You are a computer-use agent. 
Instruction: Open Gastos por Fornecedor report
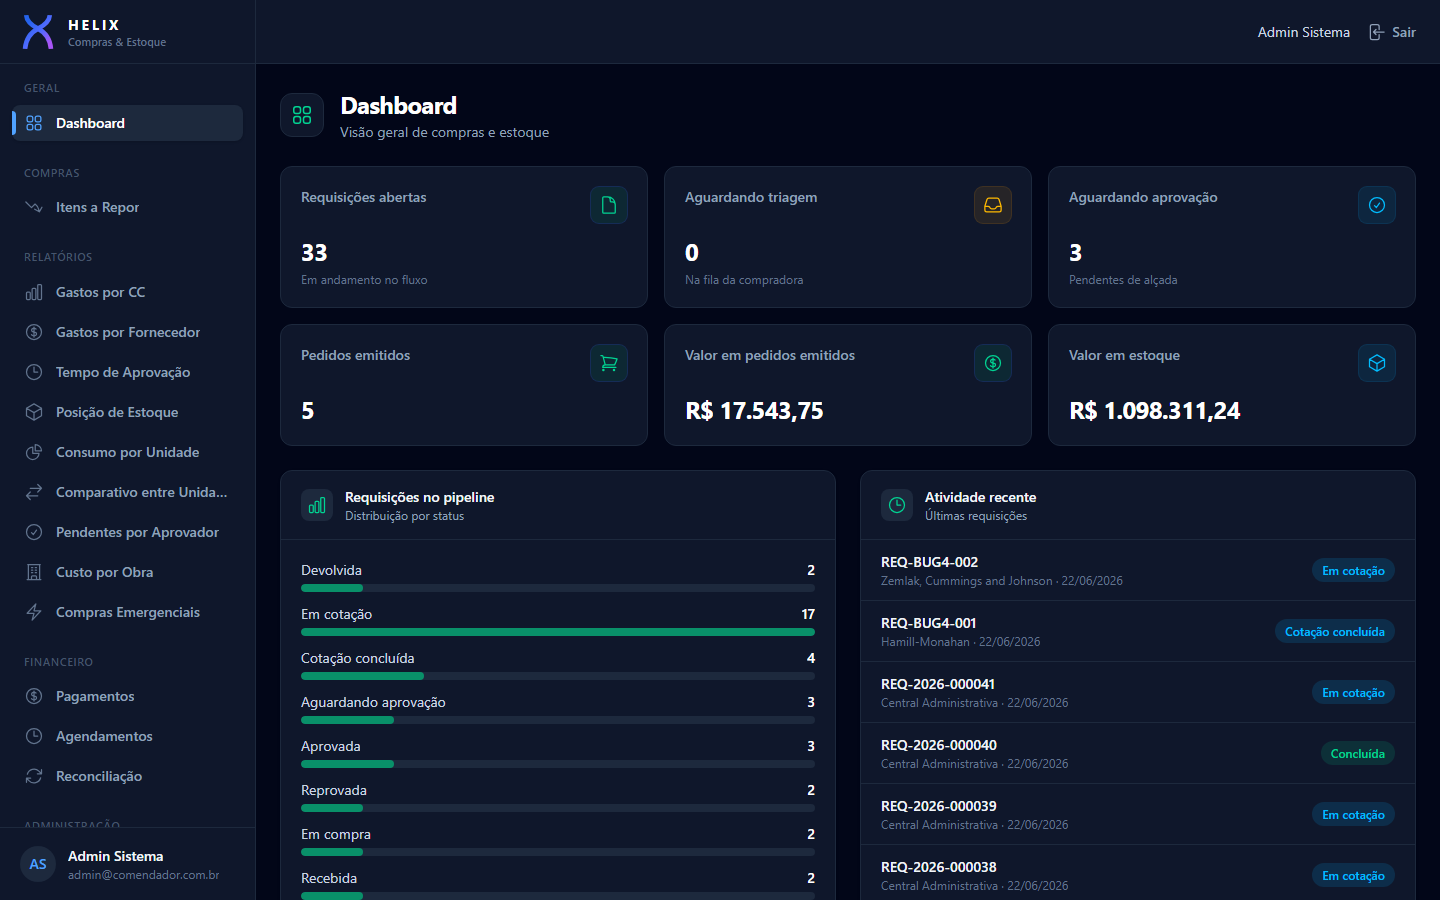[x=128, y=332]
